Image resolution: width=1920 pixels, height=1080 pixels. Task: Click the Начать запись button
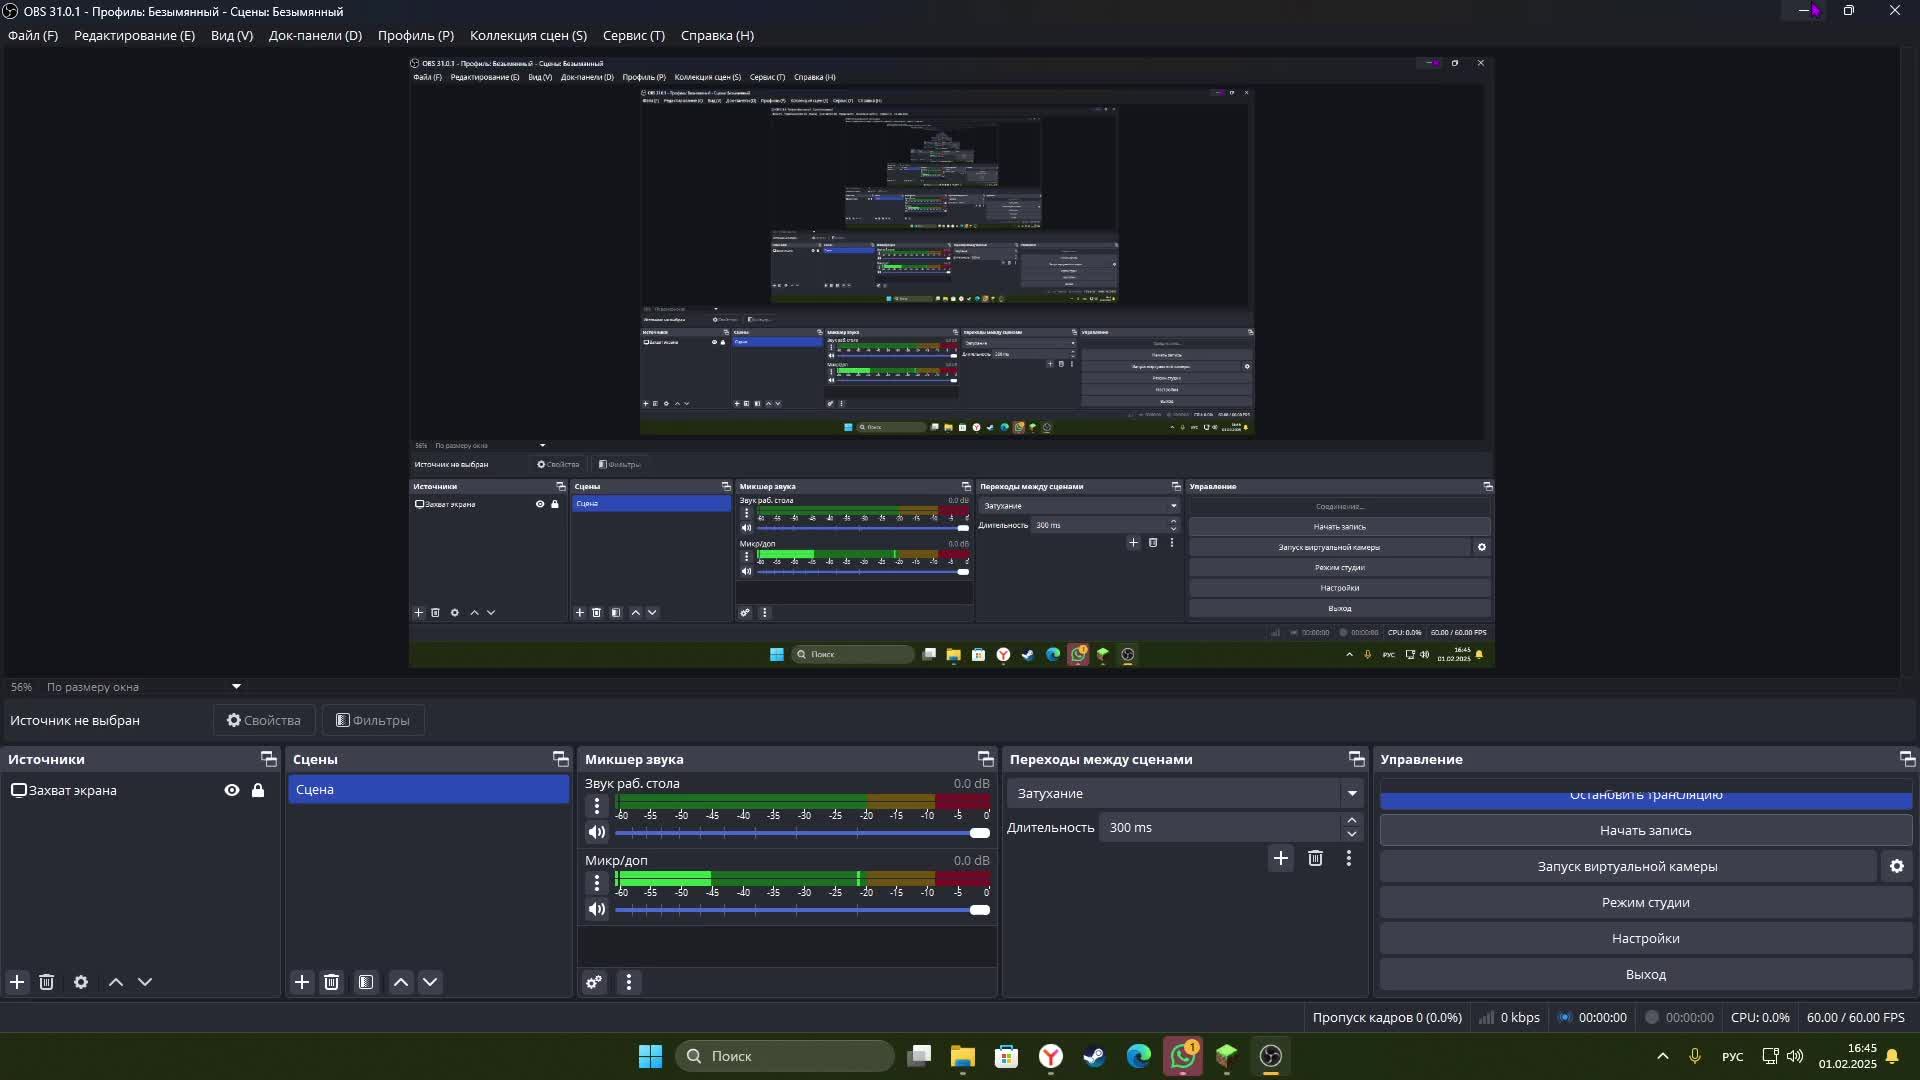tap(1645, 830)
